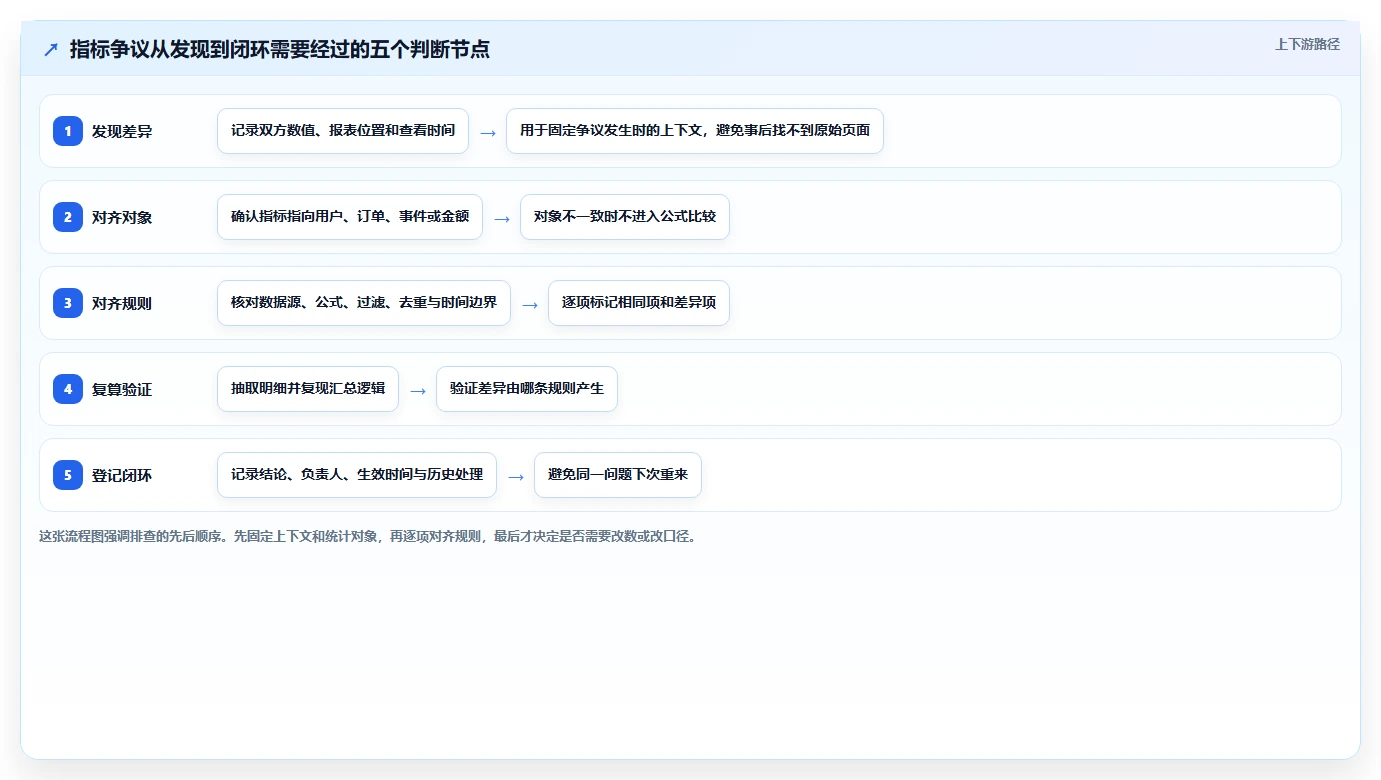Image resolution: width=1381 pixels, height=780 pixels.
Task: Click the box 确认指标指向用户、订单、事件或金额
Action: tap(350, 217)
